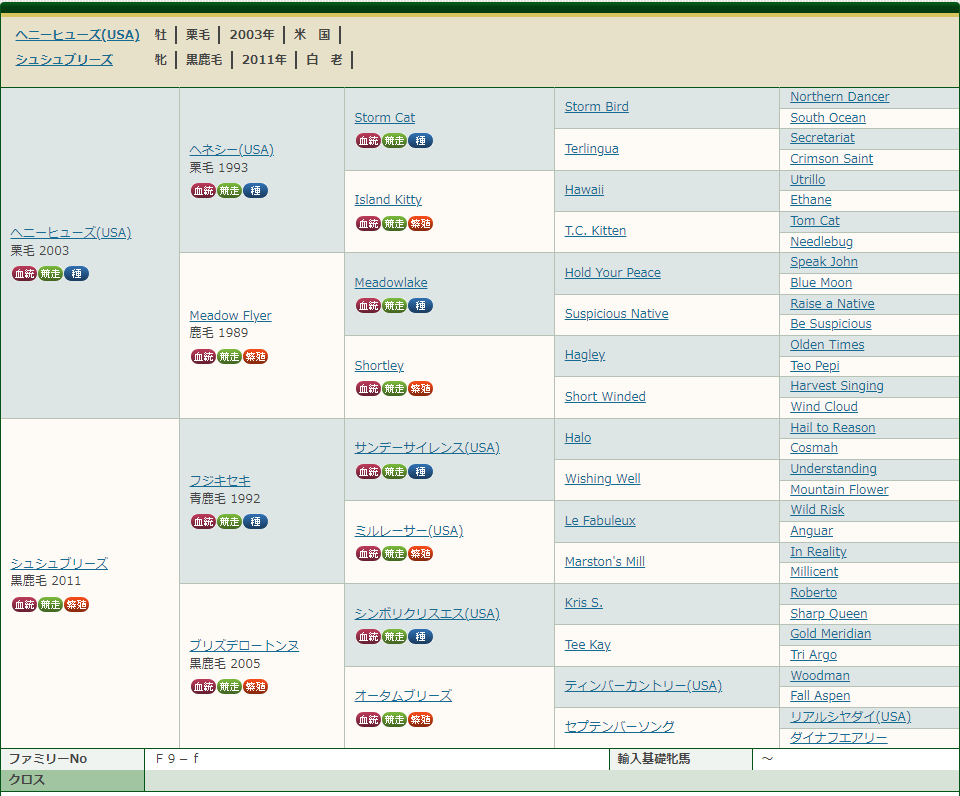This screenshot has width=960, height=796.
Task: Open the ヘニーヒューズ(USA) link in the top header
Action: 78,34
